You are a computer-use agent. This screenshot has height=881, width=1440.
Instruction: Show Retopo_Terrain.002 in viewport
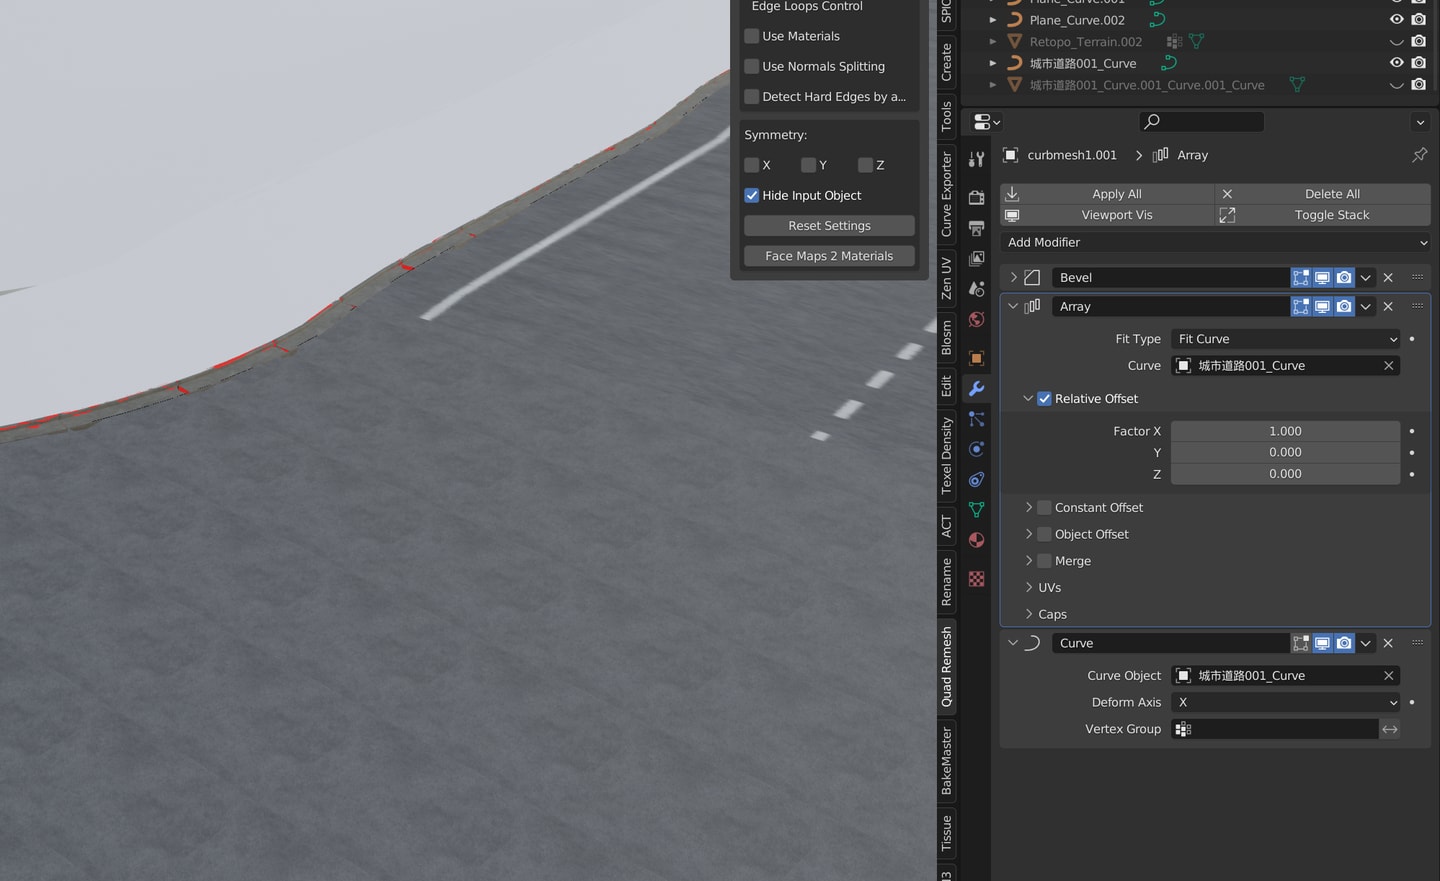[x=1397, y=41]
